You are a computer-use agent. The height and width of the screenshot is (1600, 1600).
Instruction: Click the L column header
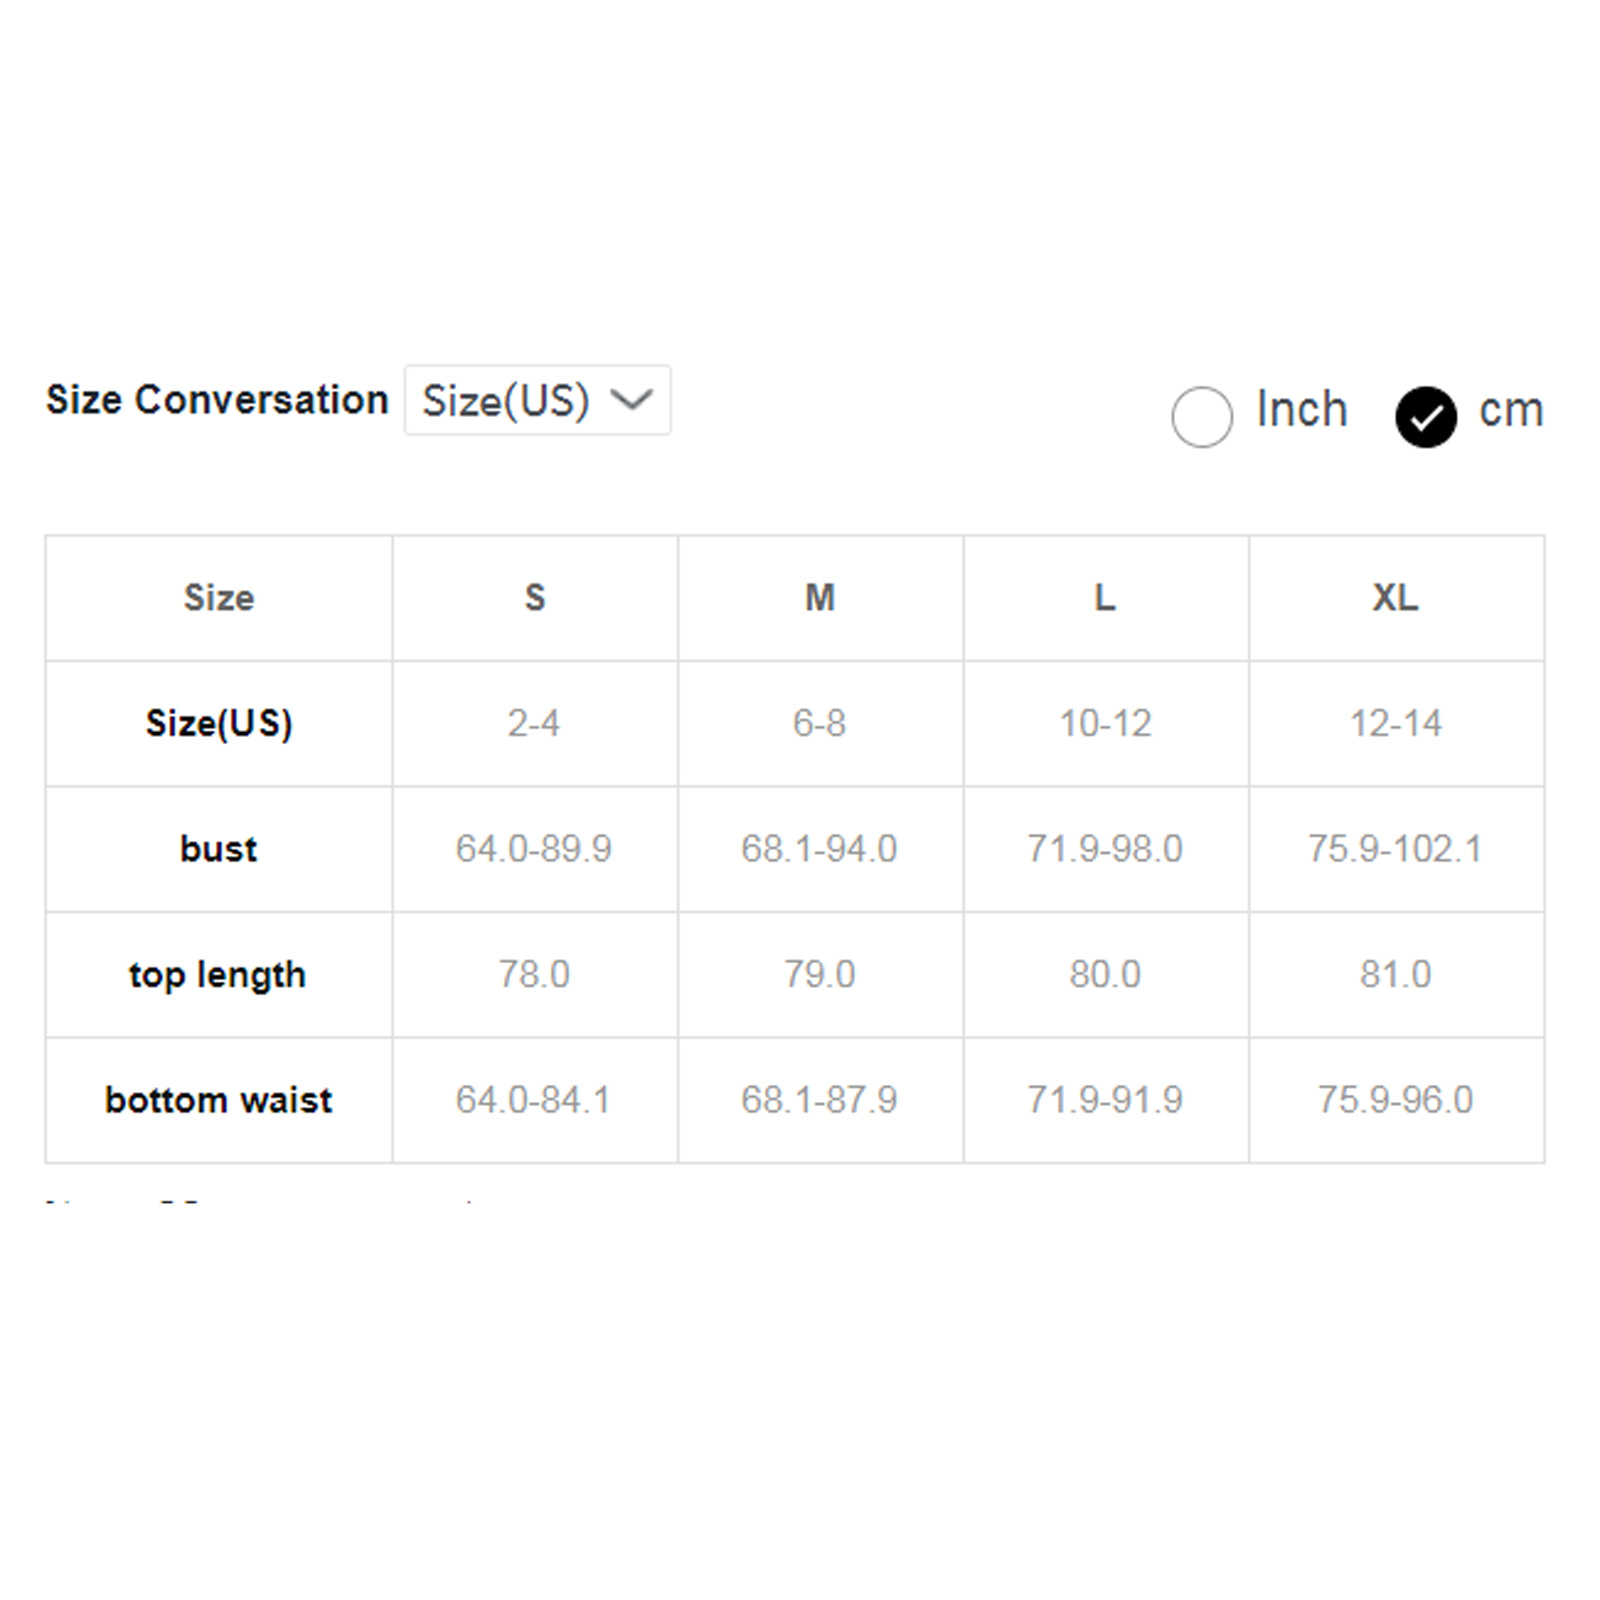pyautogui.click(x=1105, y=598)
